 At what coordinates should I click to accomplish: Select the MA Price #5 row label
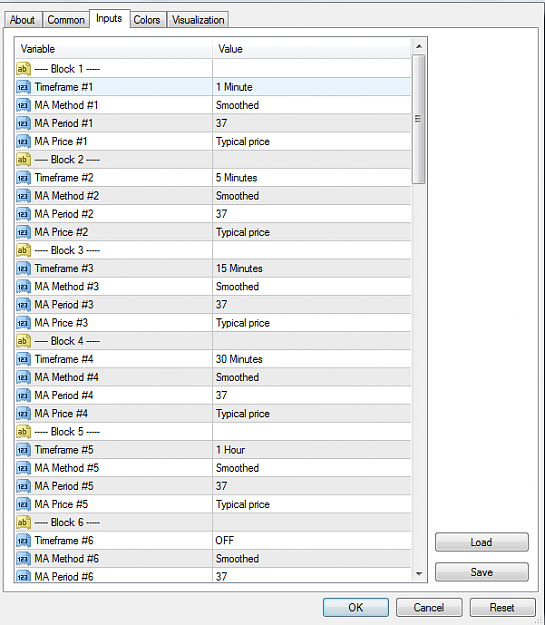pos(61,504)
